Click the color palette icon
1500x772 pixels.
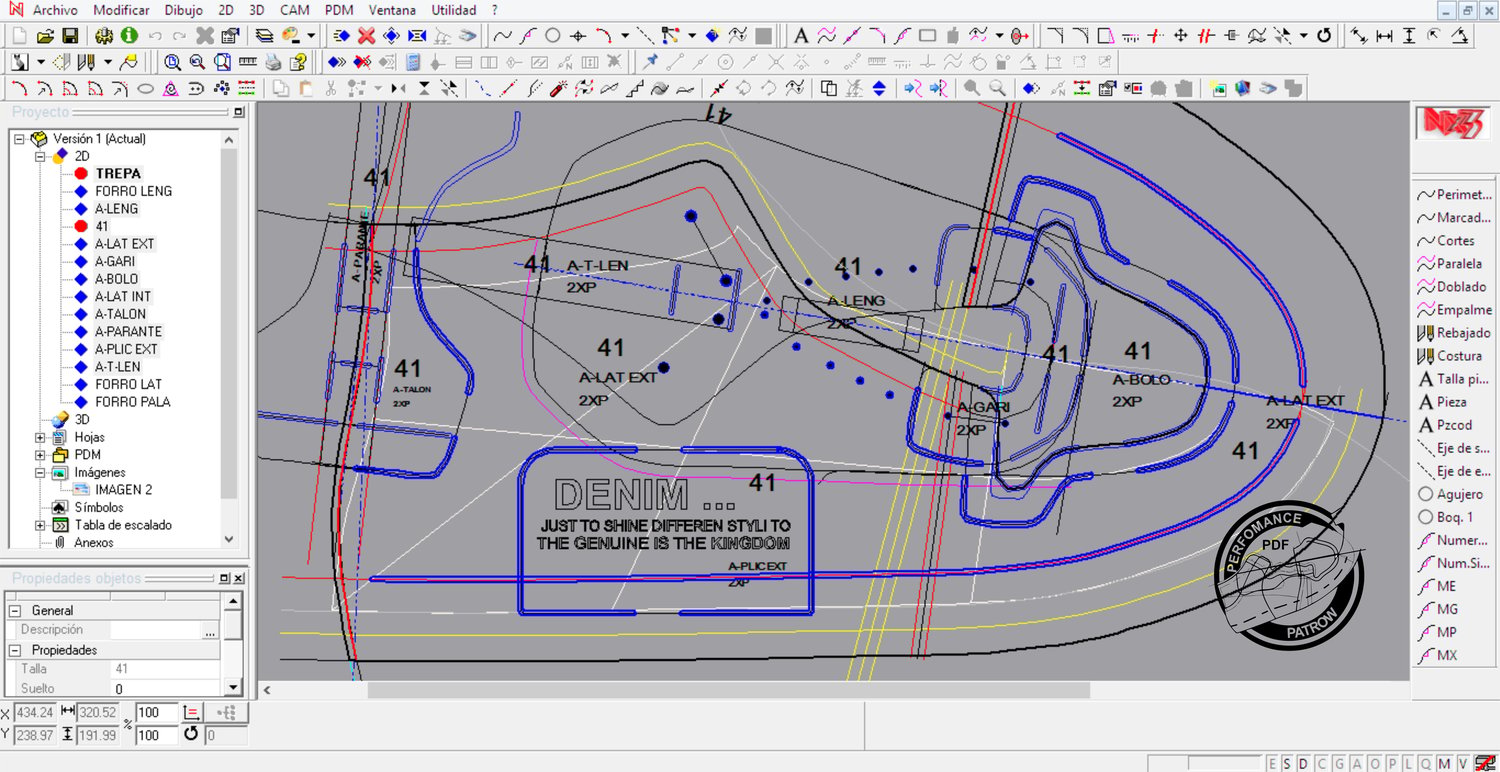291,36
